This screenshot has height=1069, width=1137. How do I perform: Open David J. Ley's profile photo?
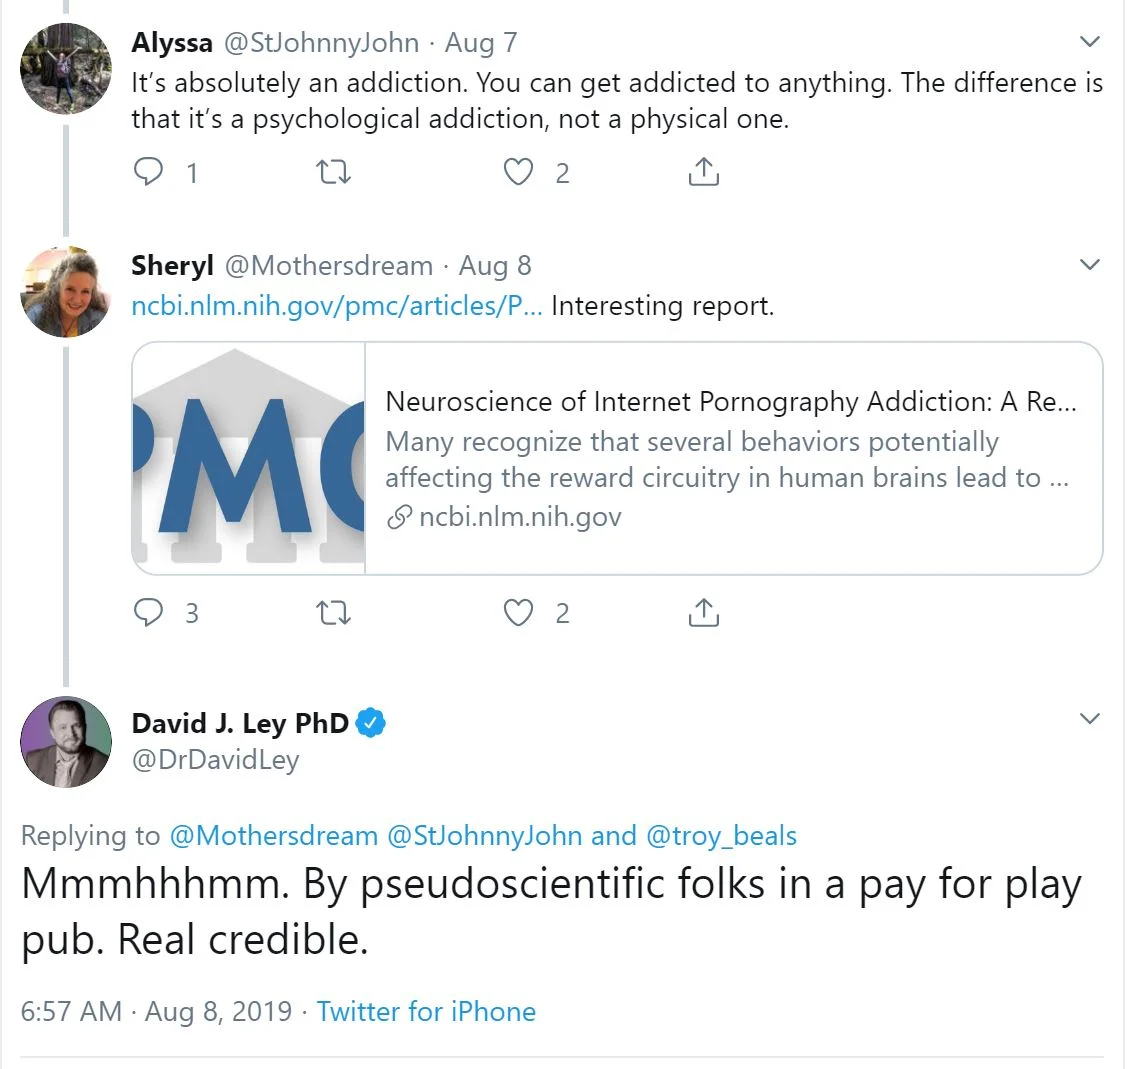tap(66, 741)
